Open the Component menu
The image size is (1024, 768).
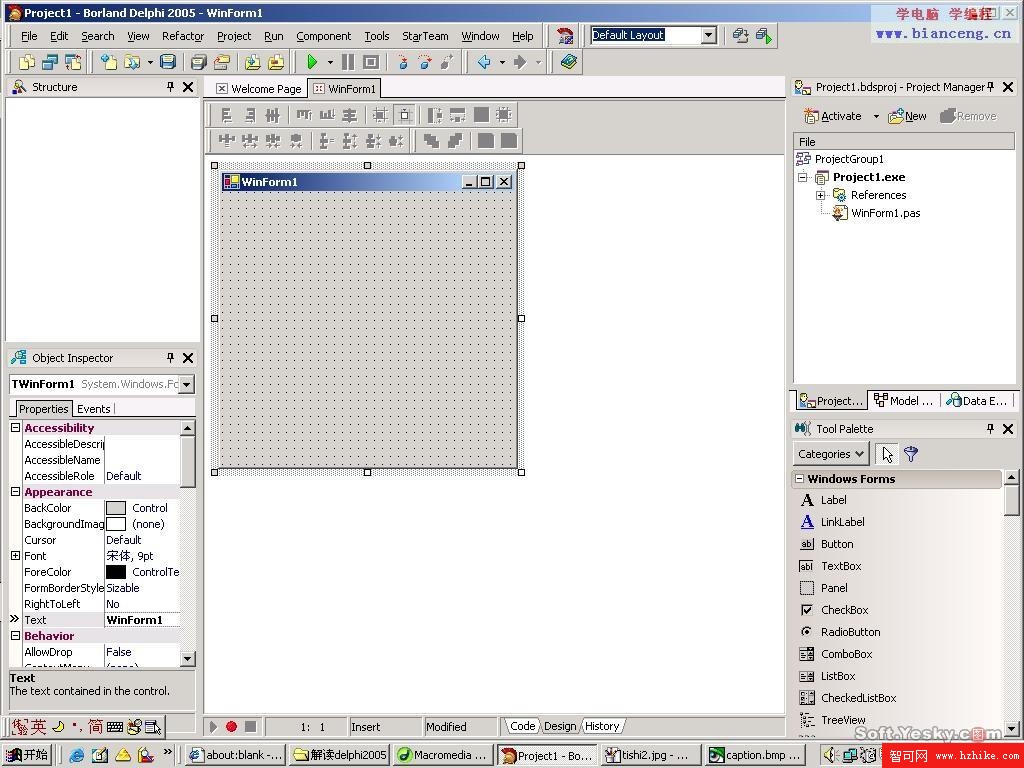pyautogui.click(x=323, y=36)
